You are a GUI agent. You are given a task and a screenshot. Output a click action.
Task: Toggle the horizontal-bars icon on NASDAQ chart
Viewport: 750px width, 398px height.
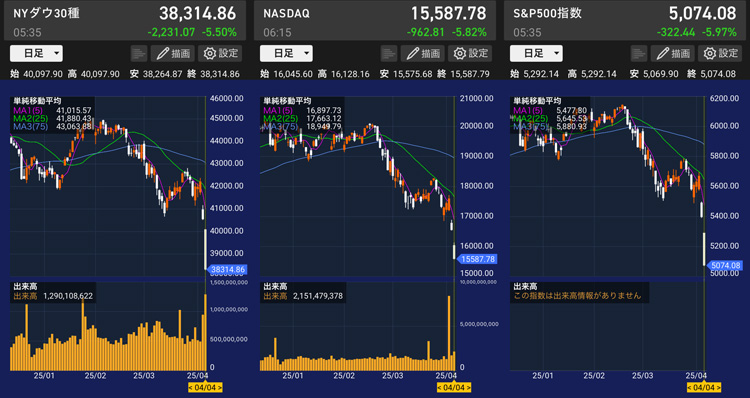click(x=389, y=53)
